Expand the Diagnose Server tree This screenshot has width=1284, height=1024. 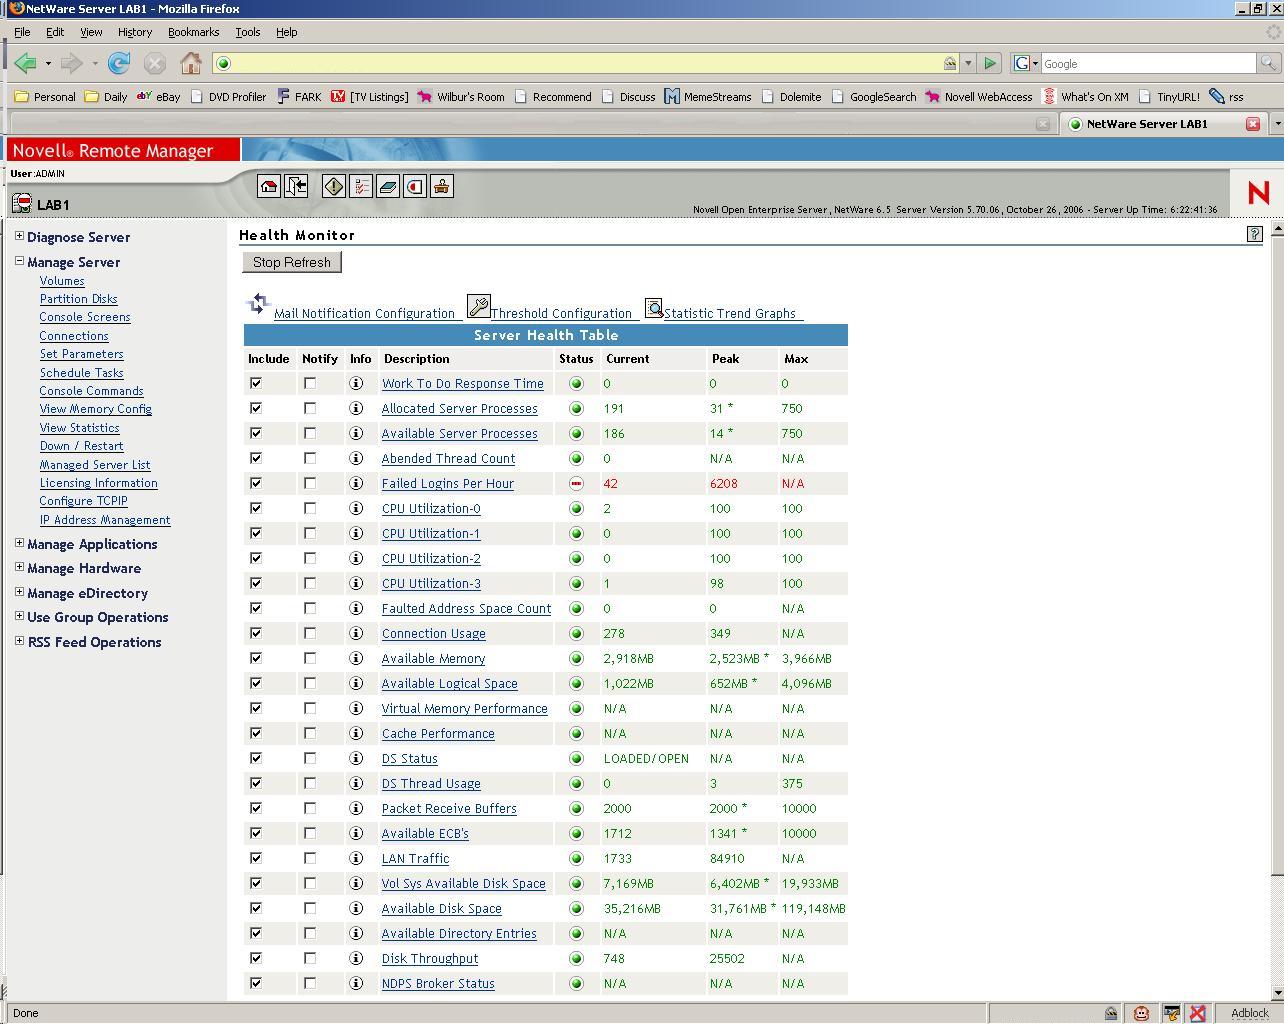click(19, 236)
